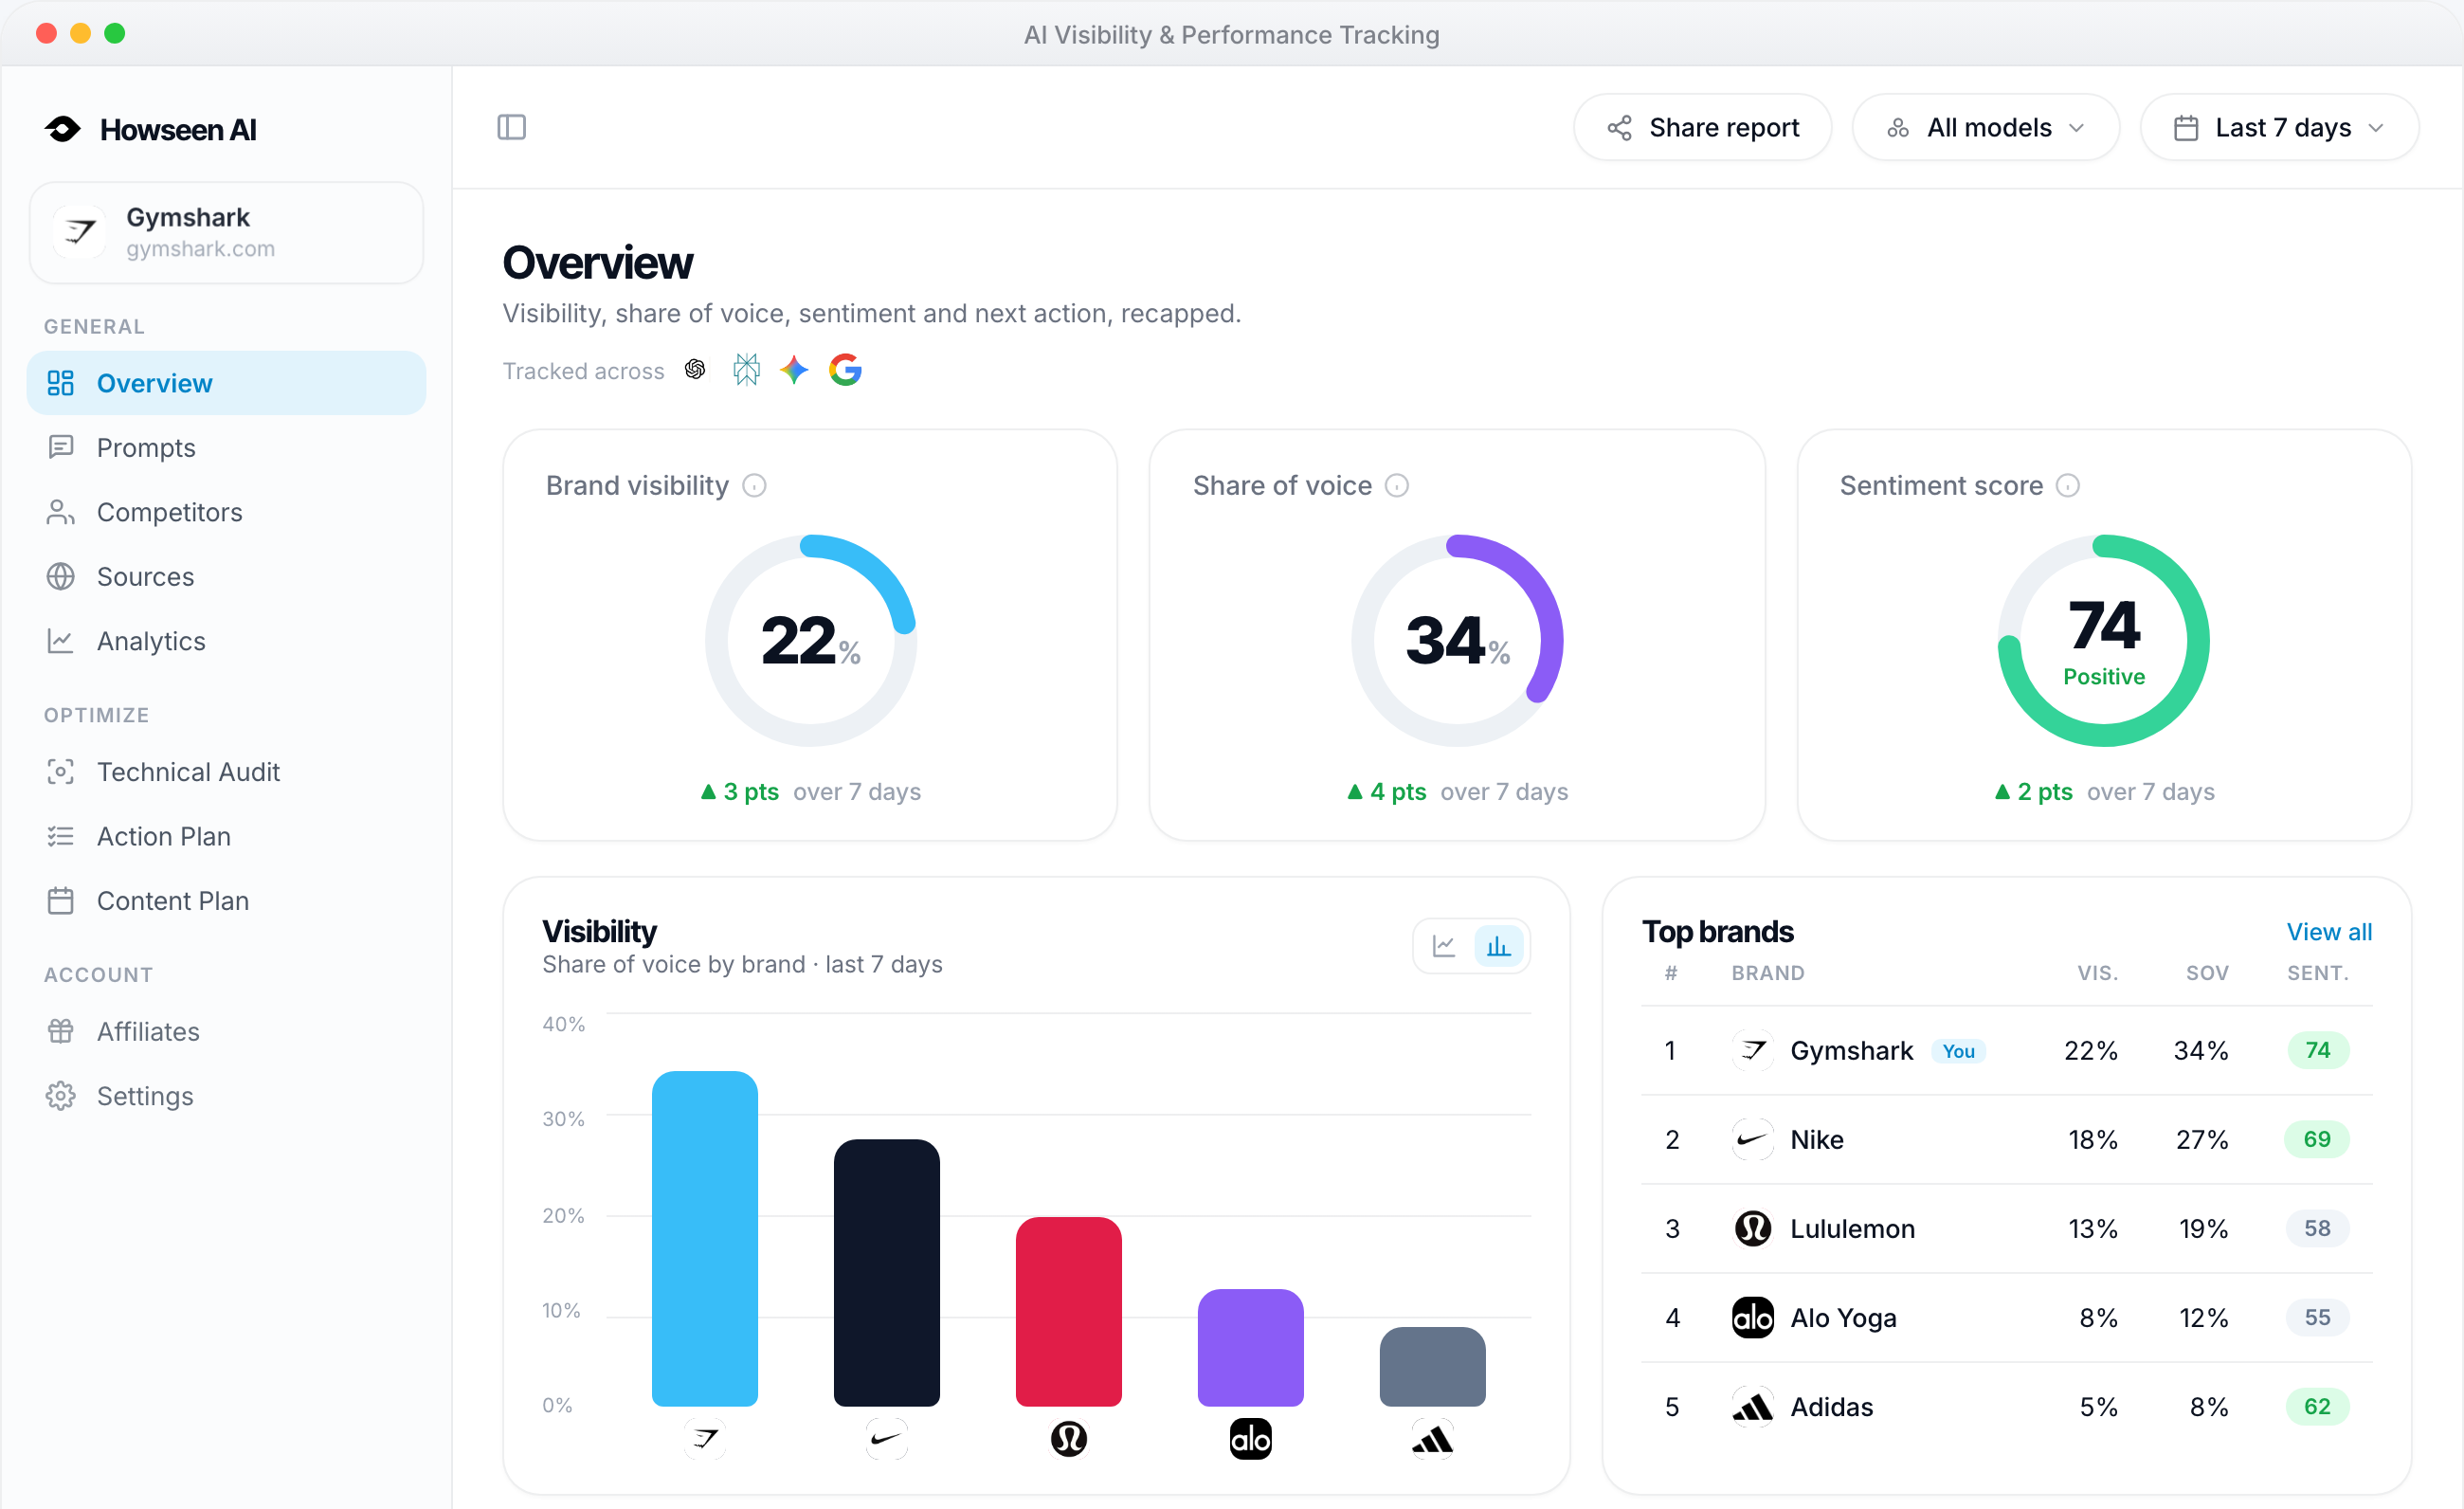Switch Visibility chart to line view
2464x1509 pixels.
click(x=1444, y=946)
